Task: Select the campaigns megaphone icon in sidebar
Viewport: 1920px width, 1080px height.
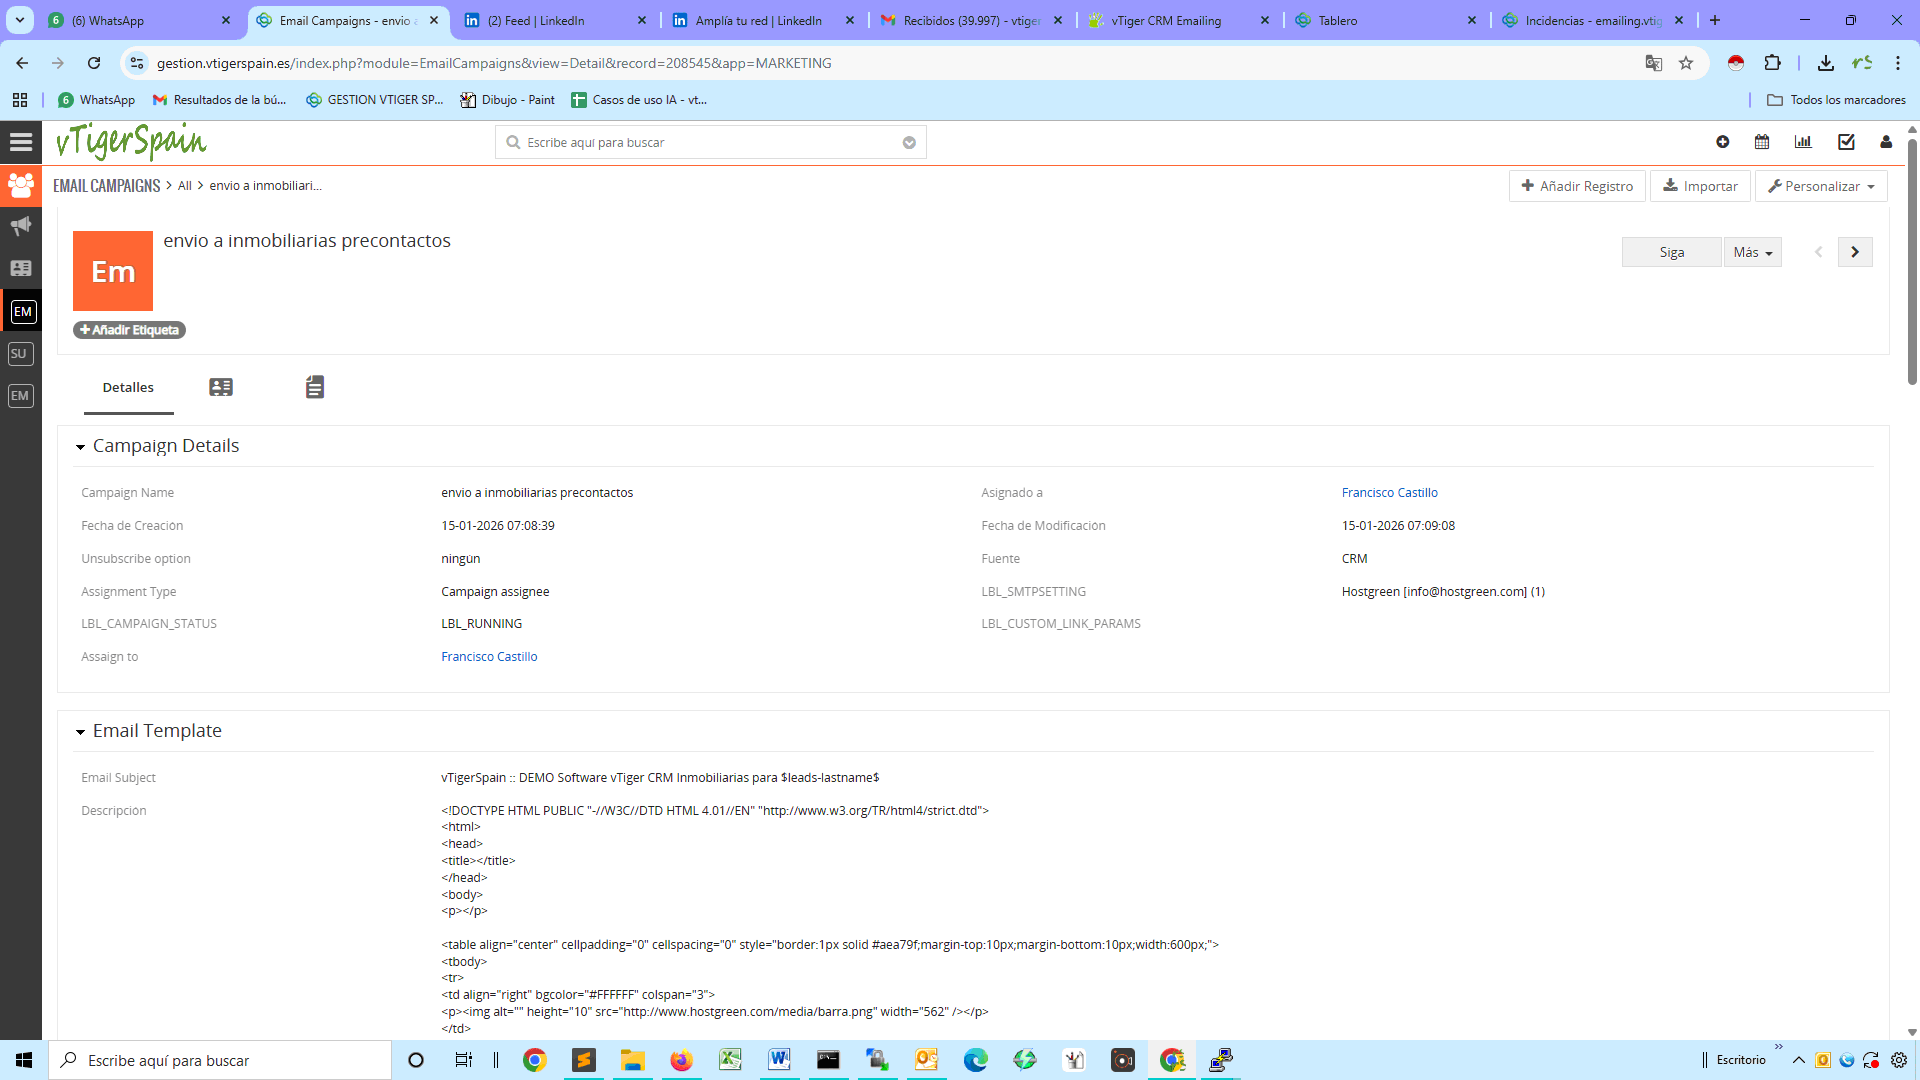Action: pyautogui.click(x=20, y=225)
